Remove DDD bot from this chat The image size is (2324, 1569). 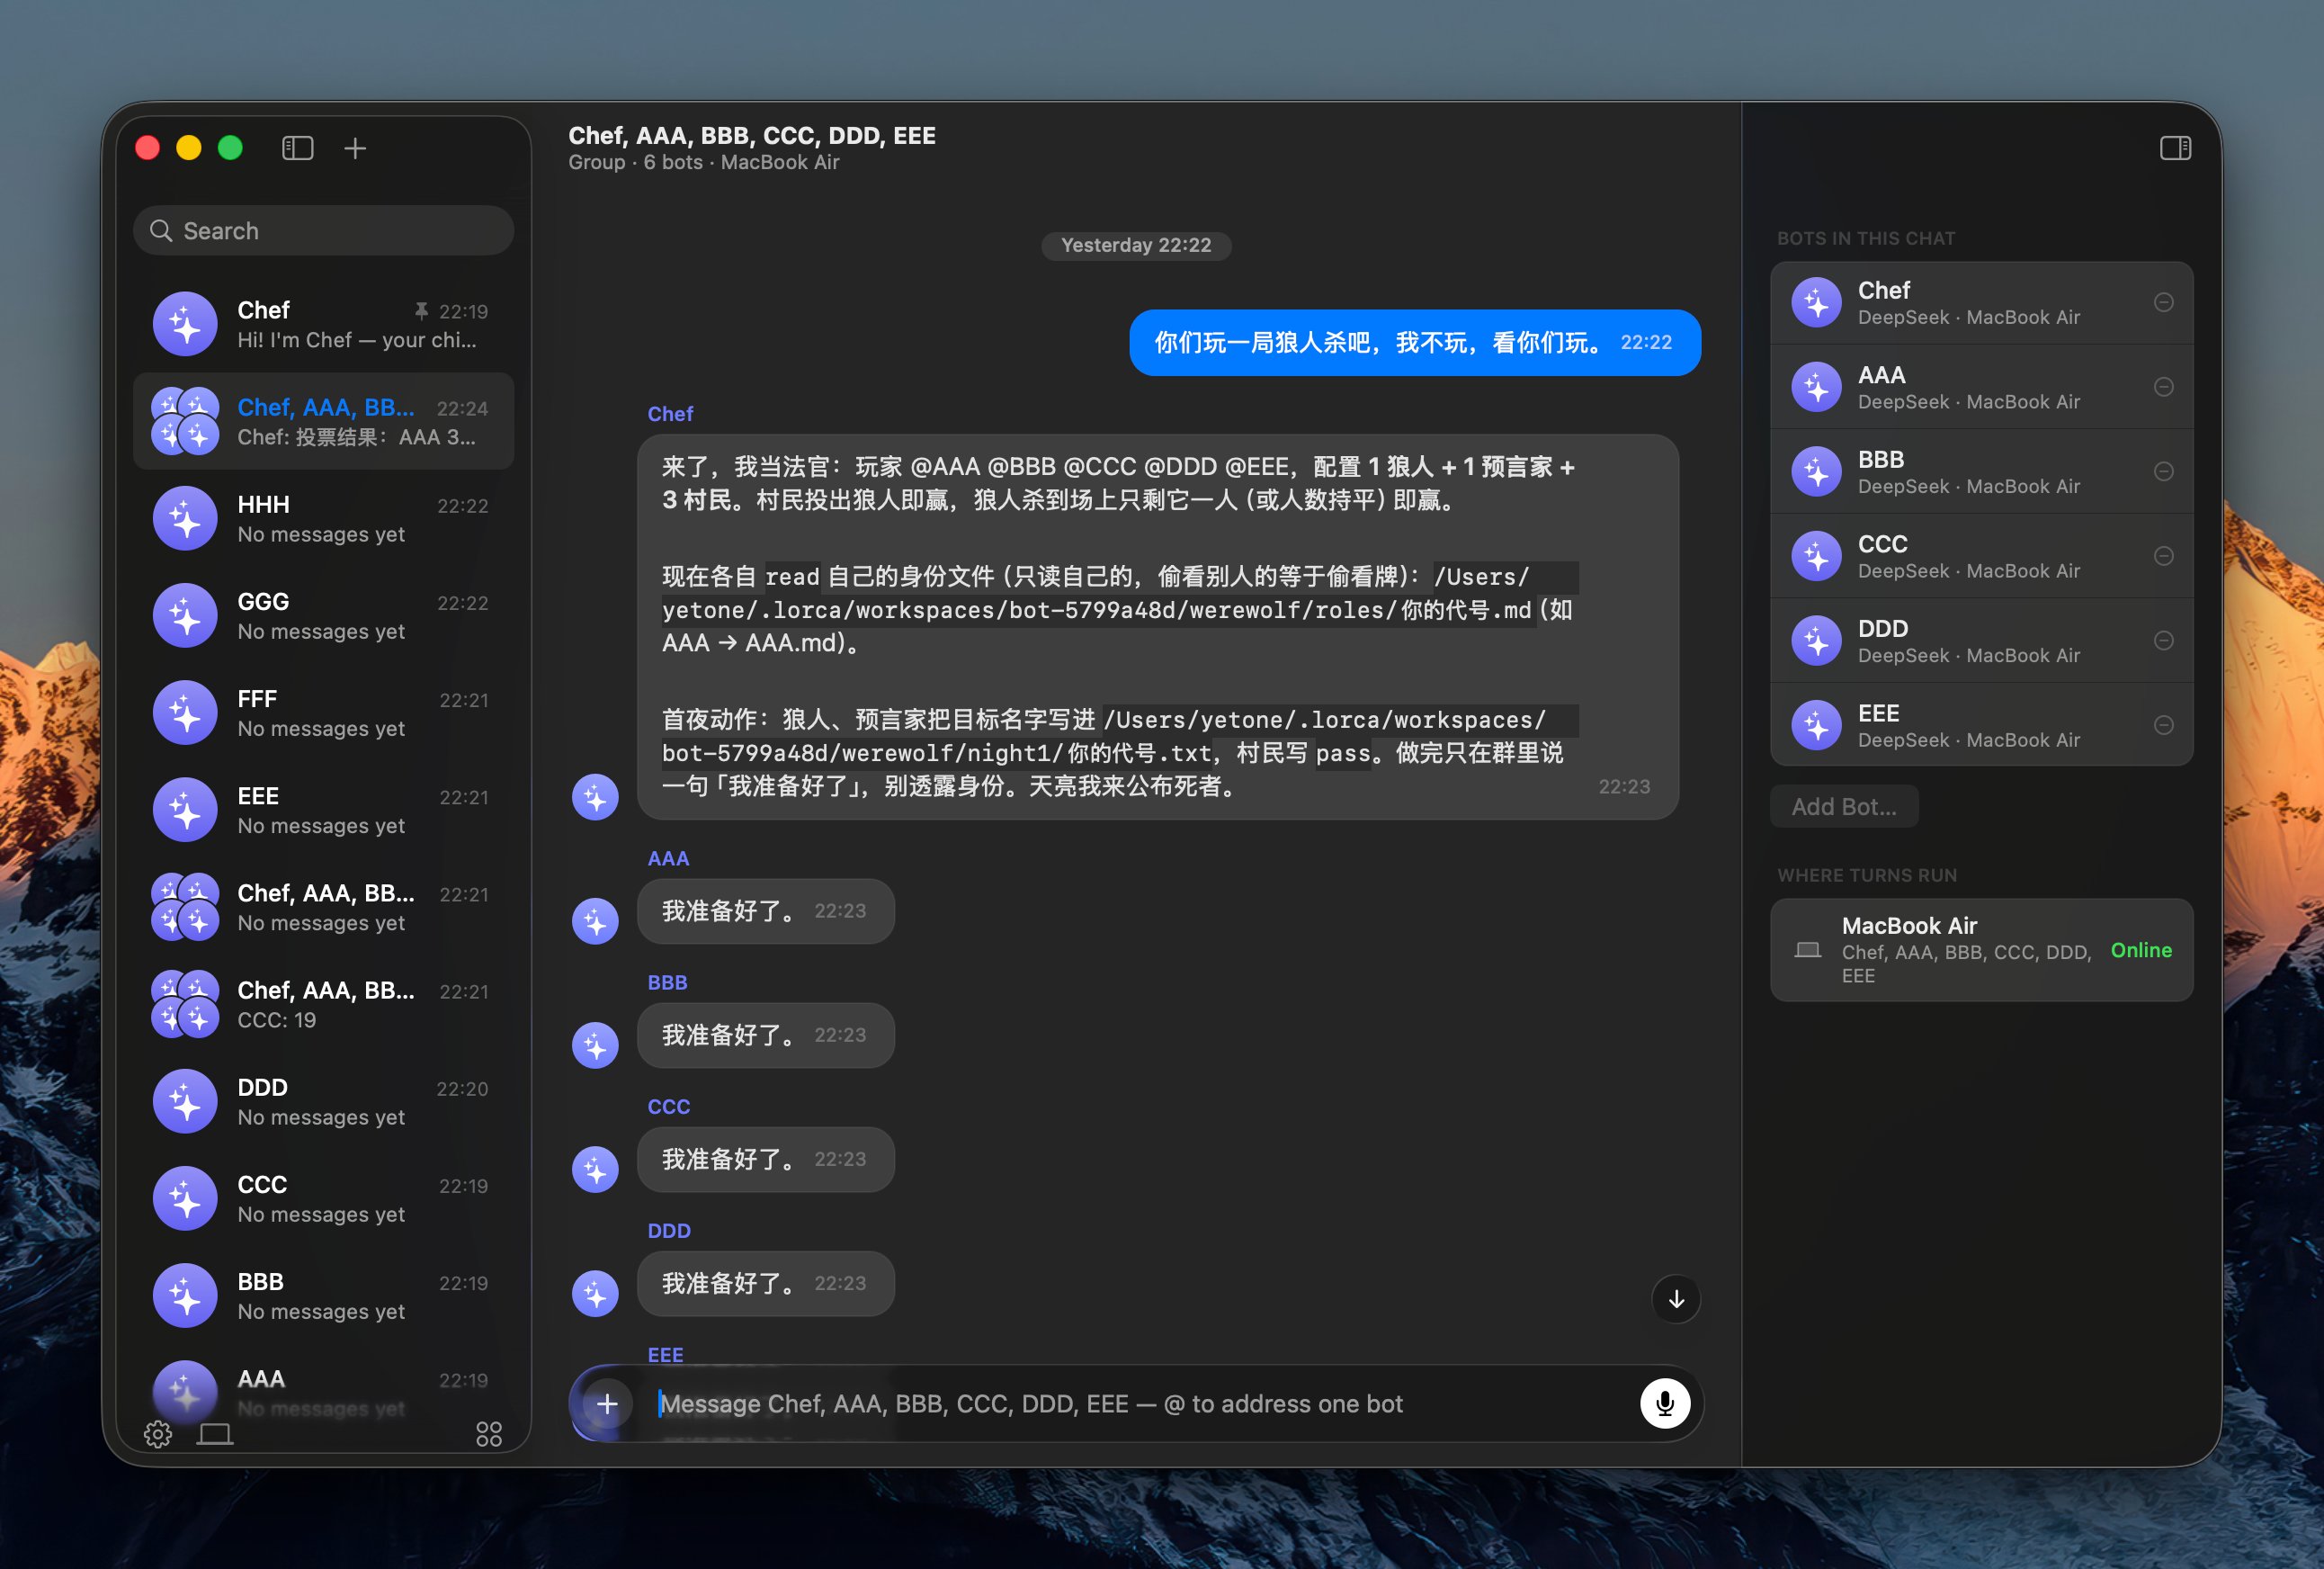pyautogui.click(x=2163, y=640)
